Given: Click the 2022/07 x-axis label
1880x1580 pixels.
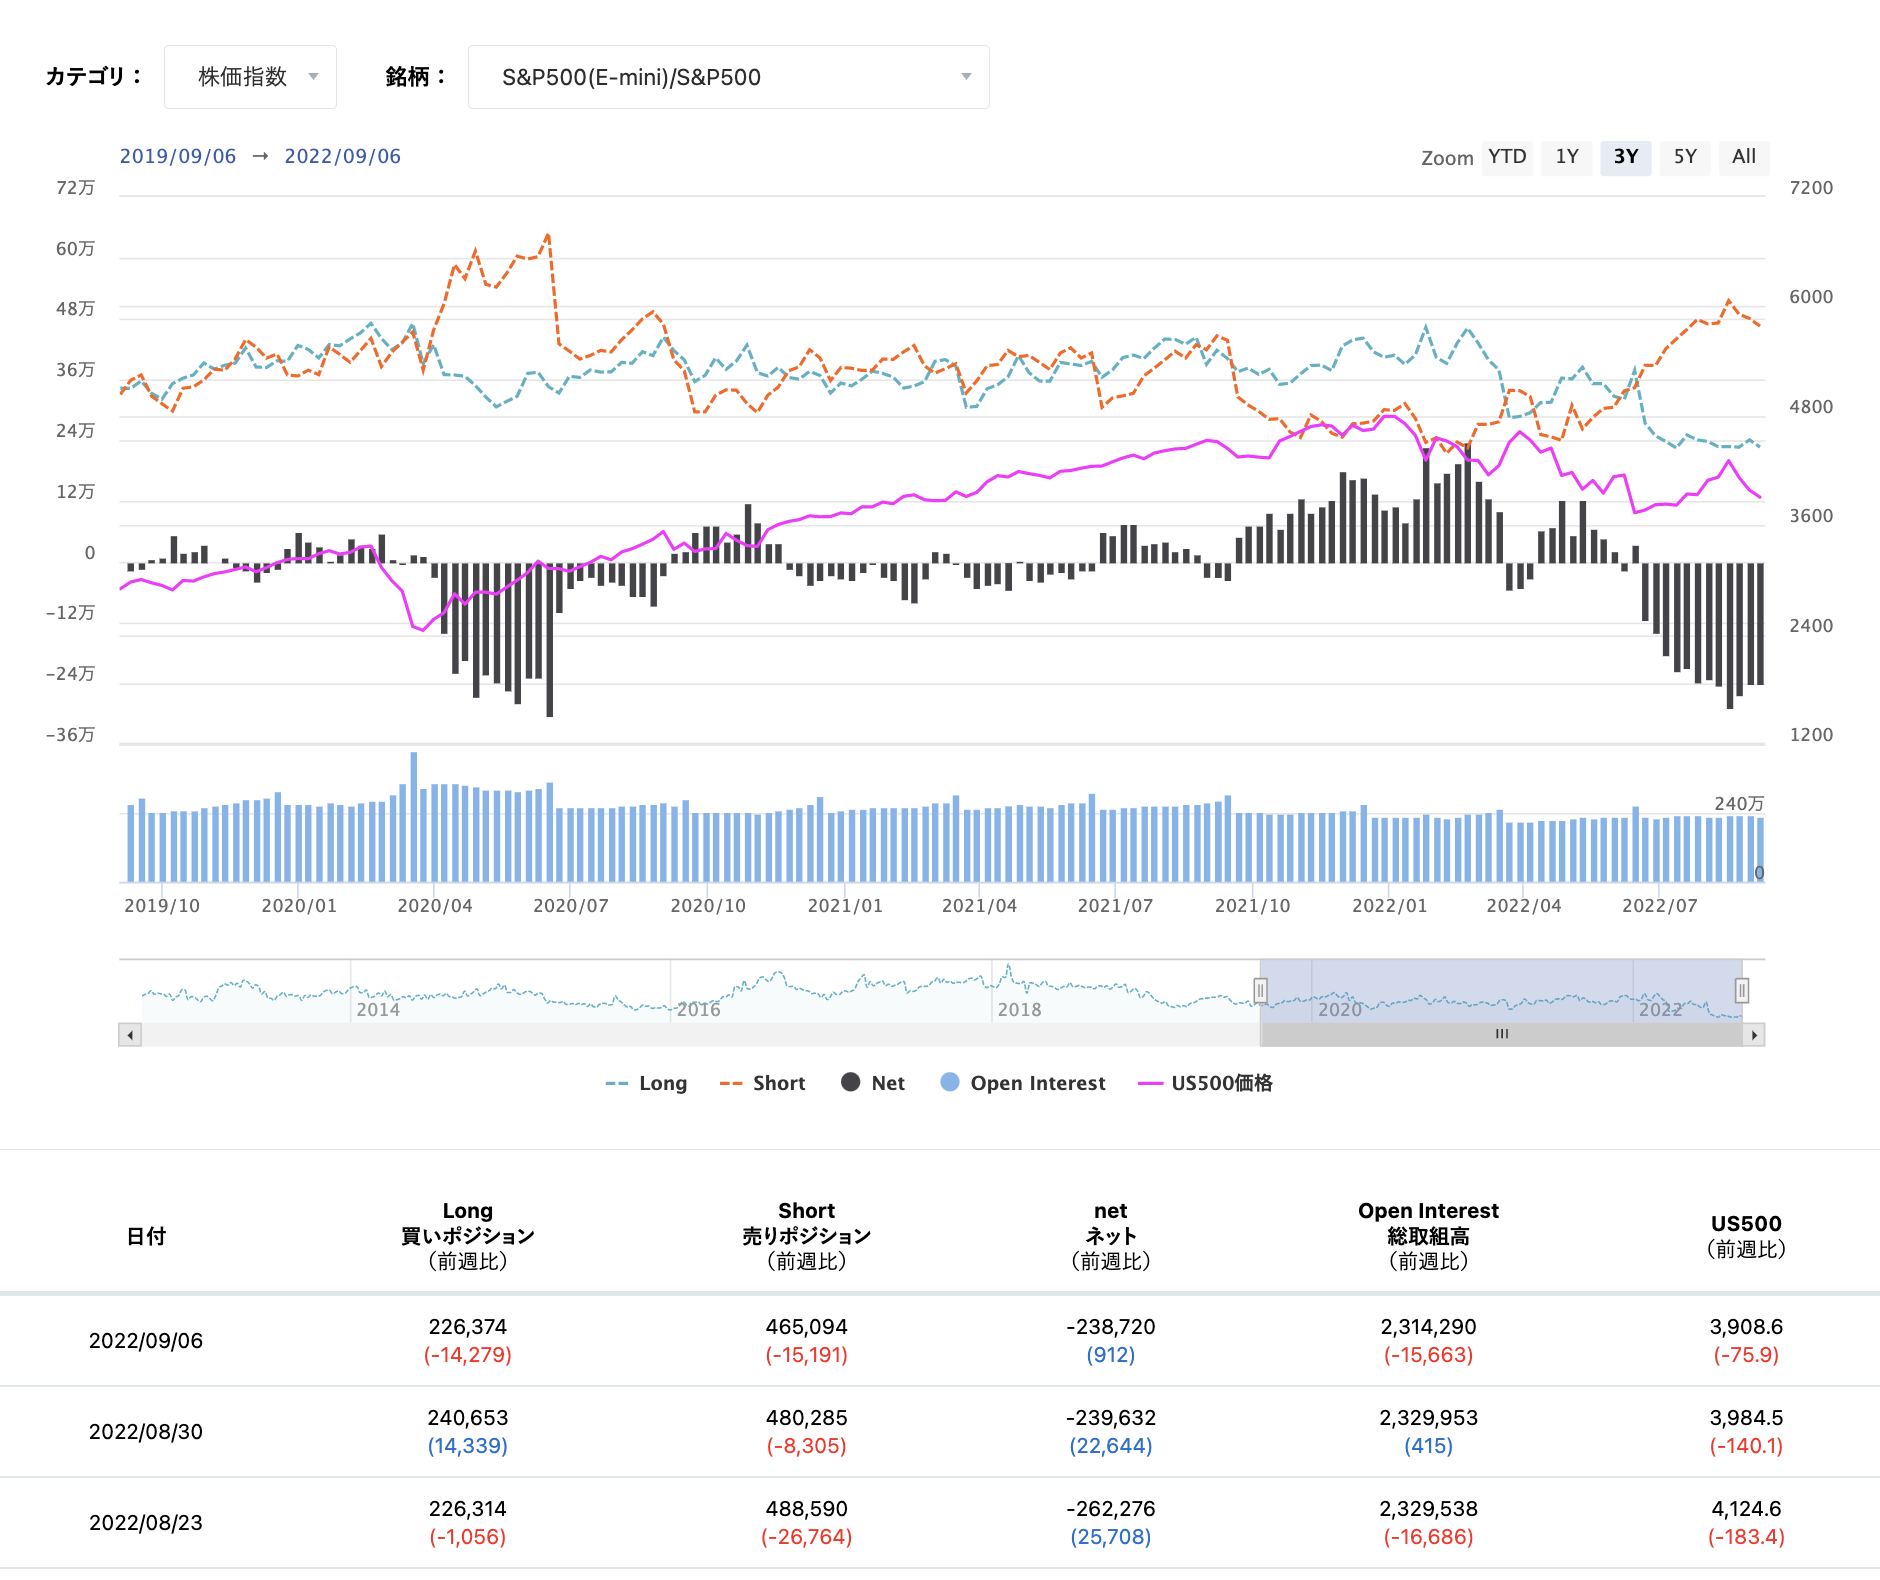Looking at the screenshot, I should coord(1659,906).
